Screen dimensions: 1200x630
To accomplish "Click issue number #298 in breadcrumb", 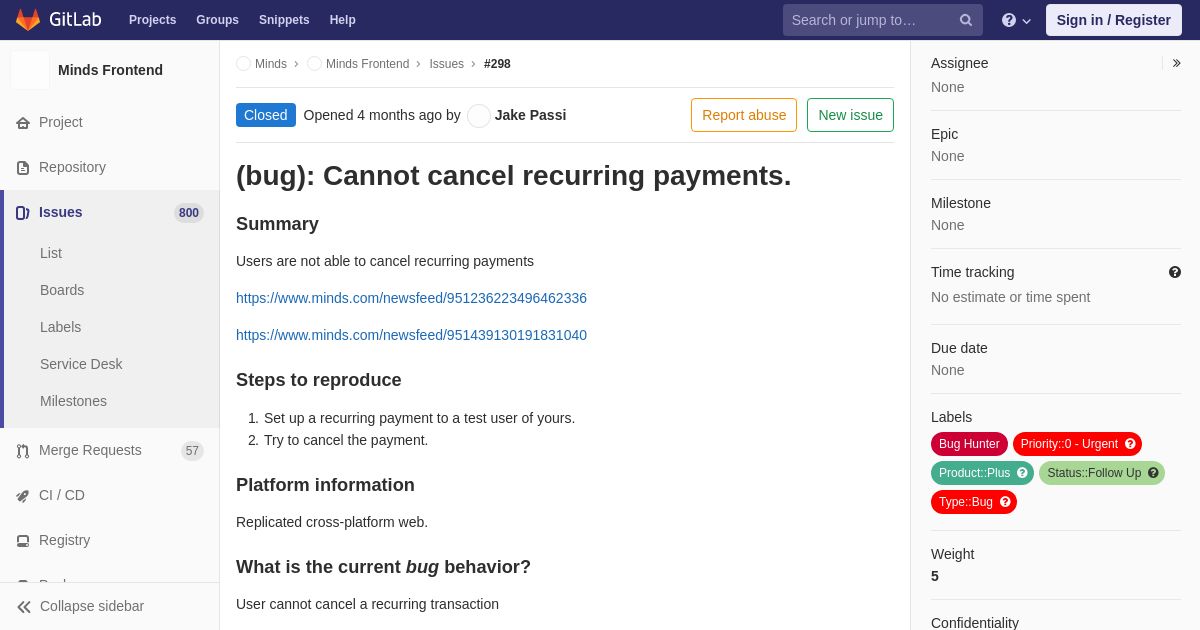I will (497, 64).
